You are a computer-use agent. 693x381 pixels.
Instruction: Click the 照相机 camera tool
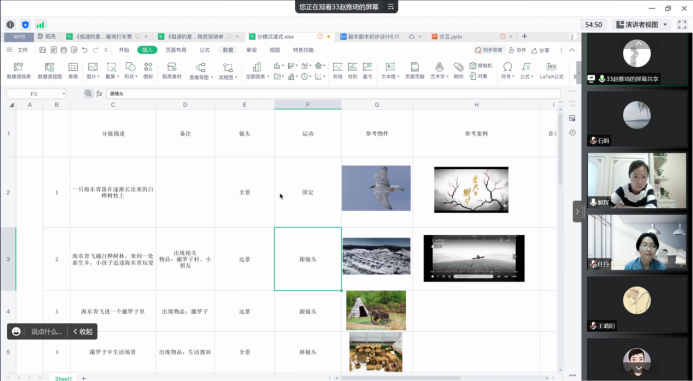click(480, 65)
